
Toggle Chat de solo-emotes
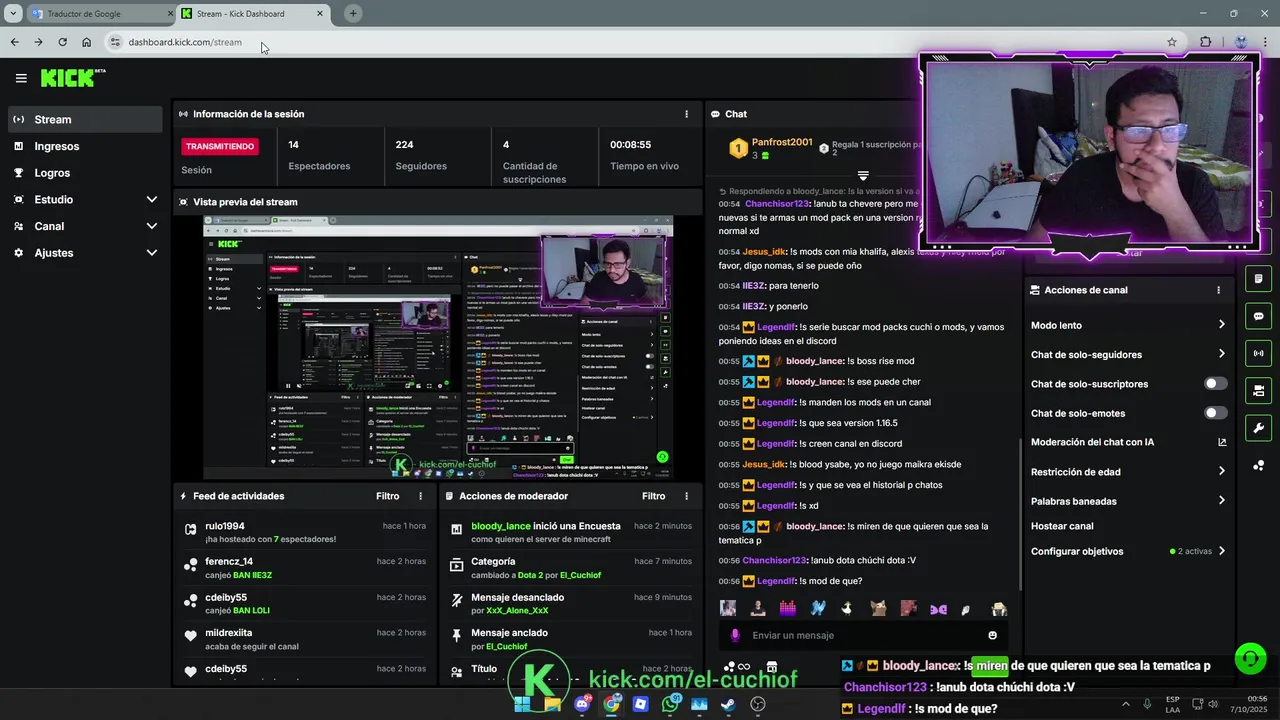point(1215,413)
